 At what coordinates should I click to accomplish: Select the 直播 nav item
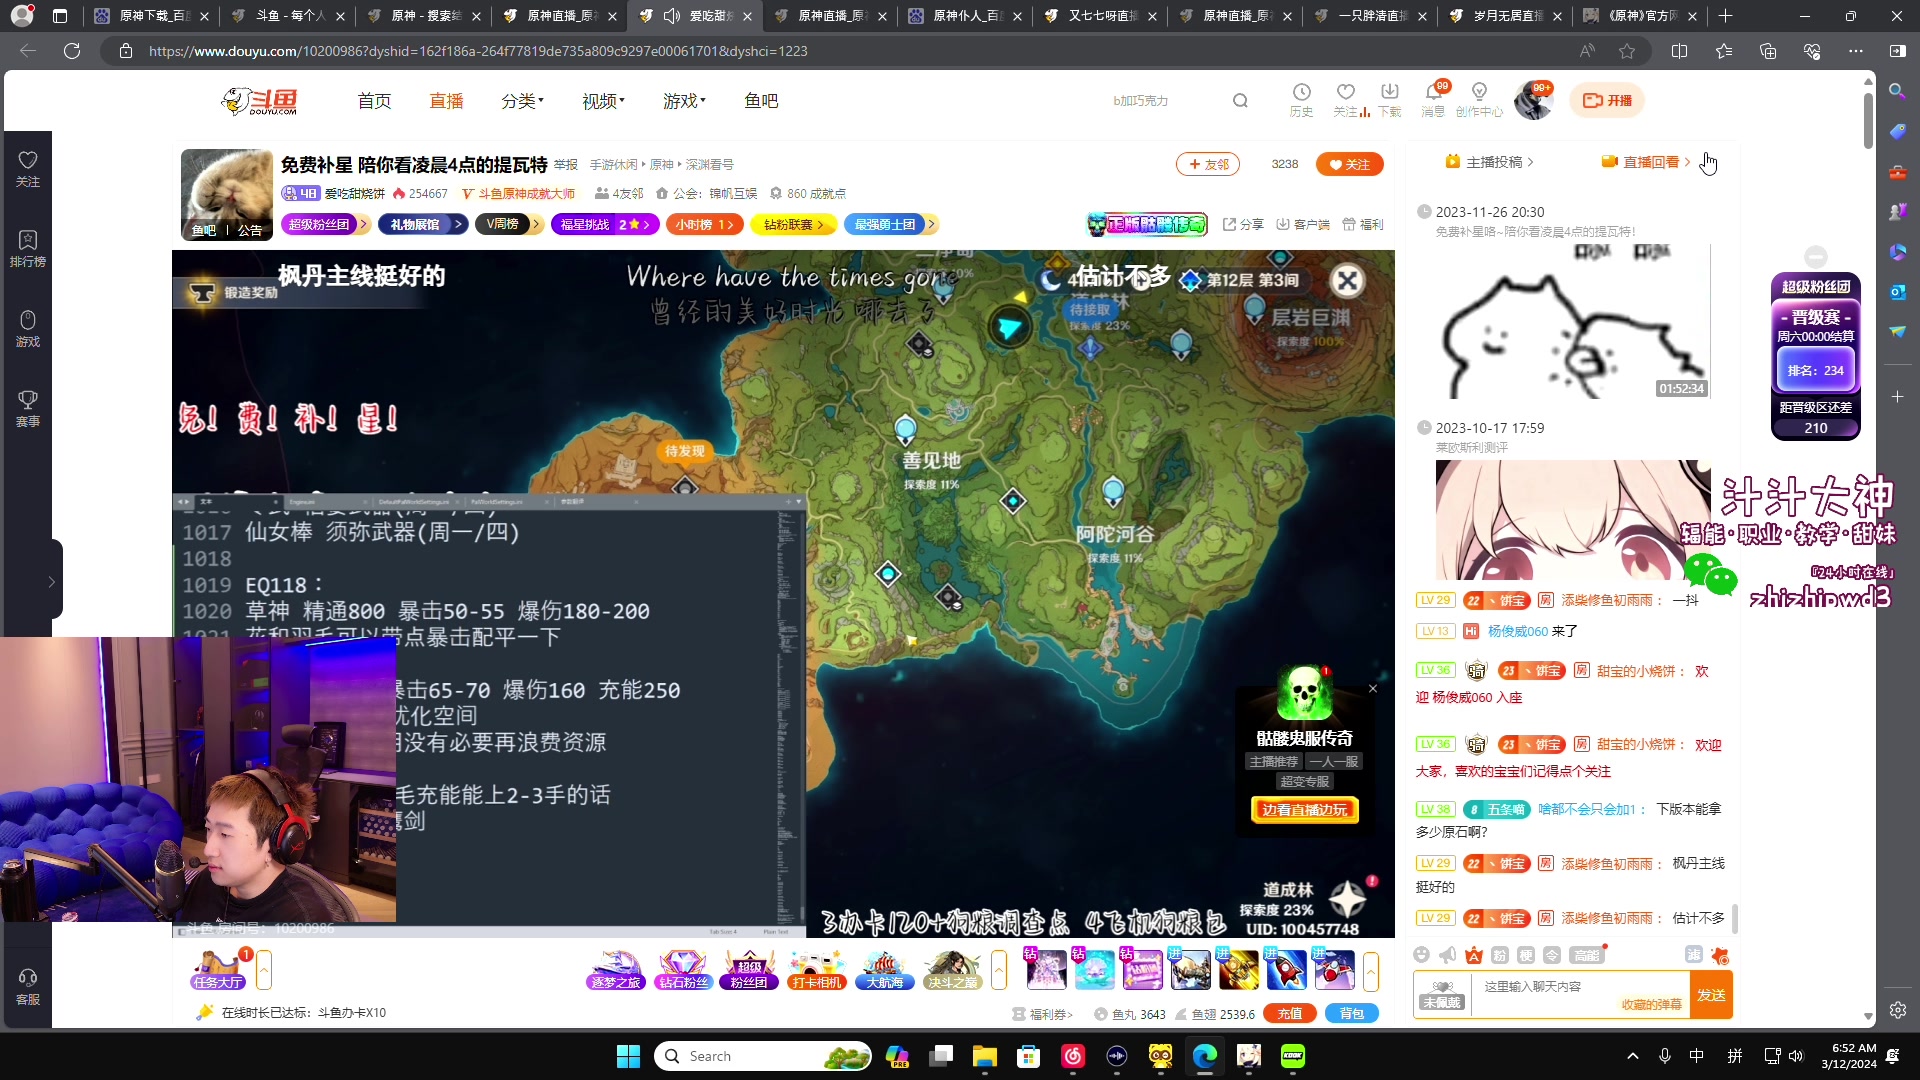point(446,100)
